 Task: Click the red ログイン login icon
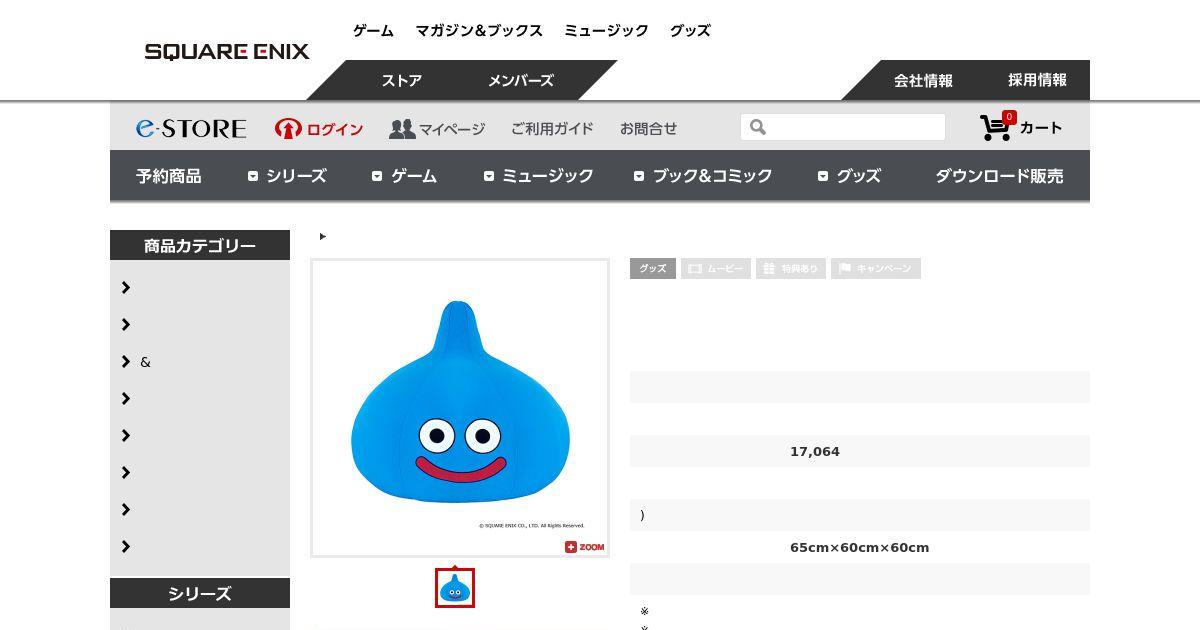[288, 128]
